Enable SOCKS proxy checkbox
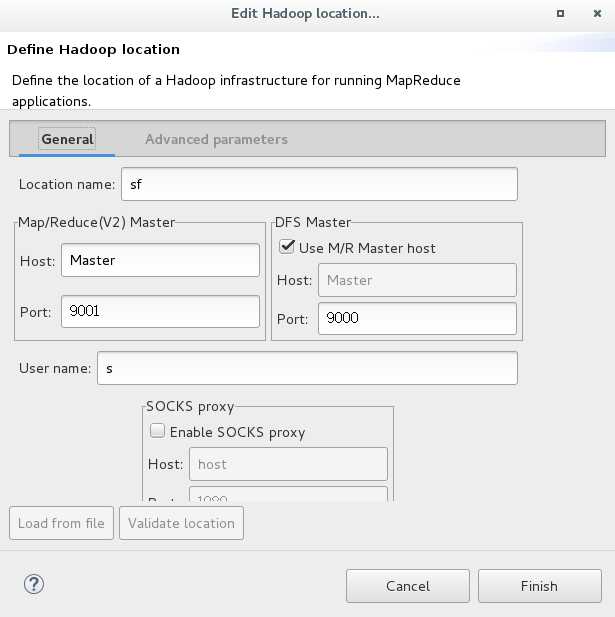 tap(157, 430)
